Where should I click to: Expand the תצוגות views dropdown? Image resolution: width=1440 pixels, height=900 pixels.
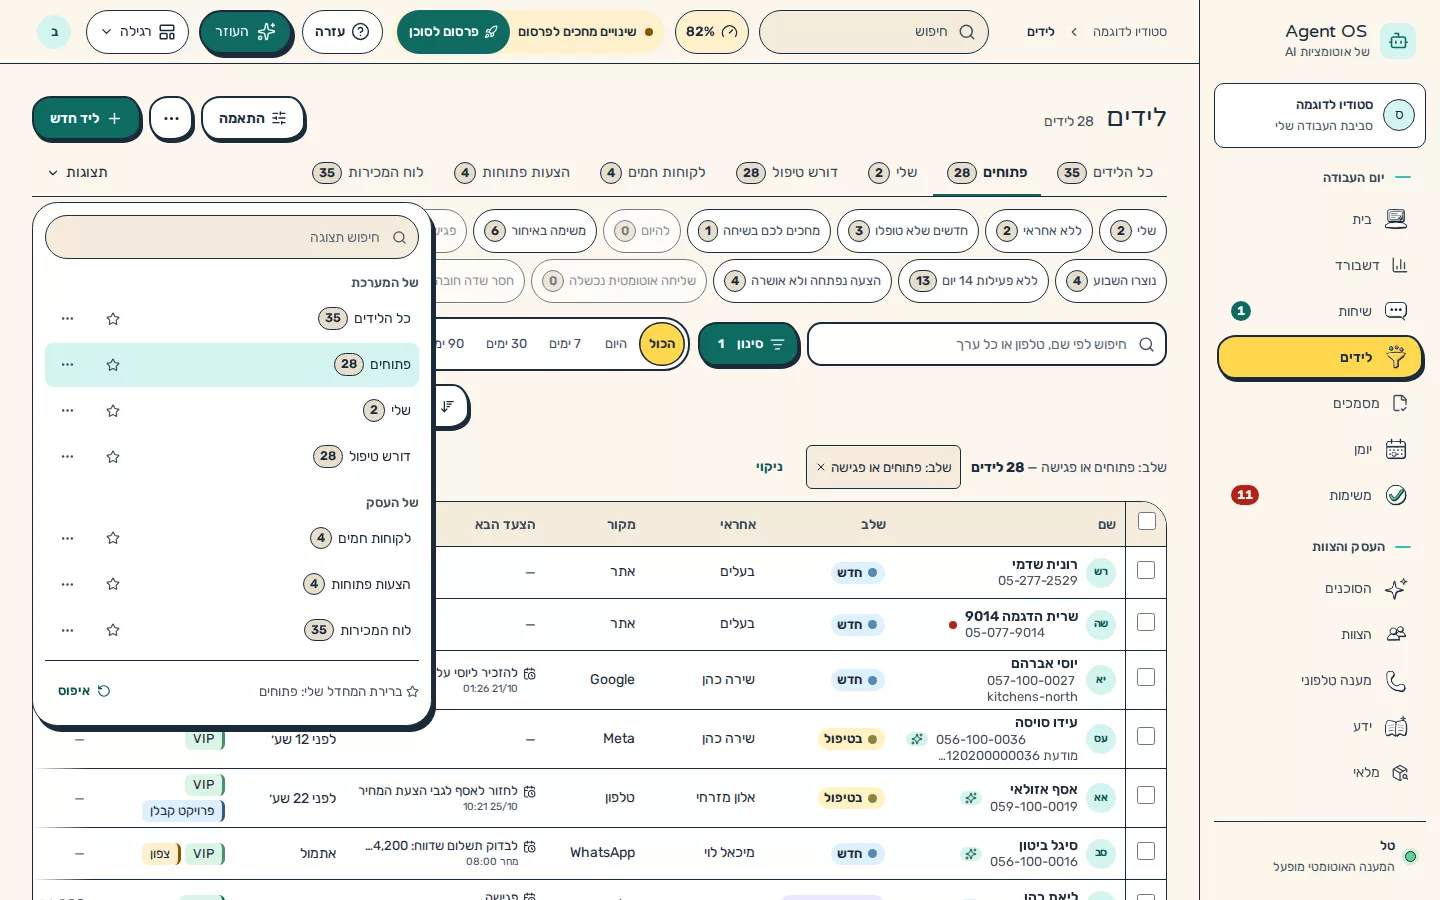[x=77, y=173]
